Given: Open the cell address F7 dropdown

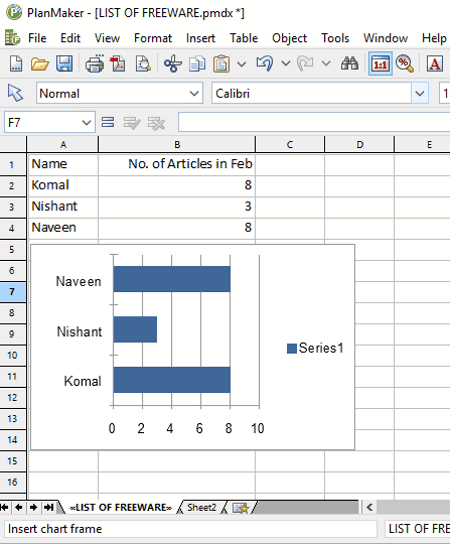Looking at the screenshot, I should coord(86,122).
